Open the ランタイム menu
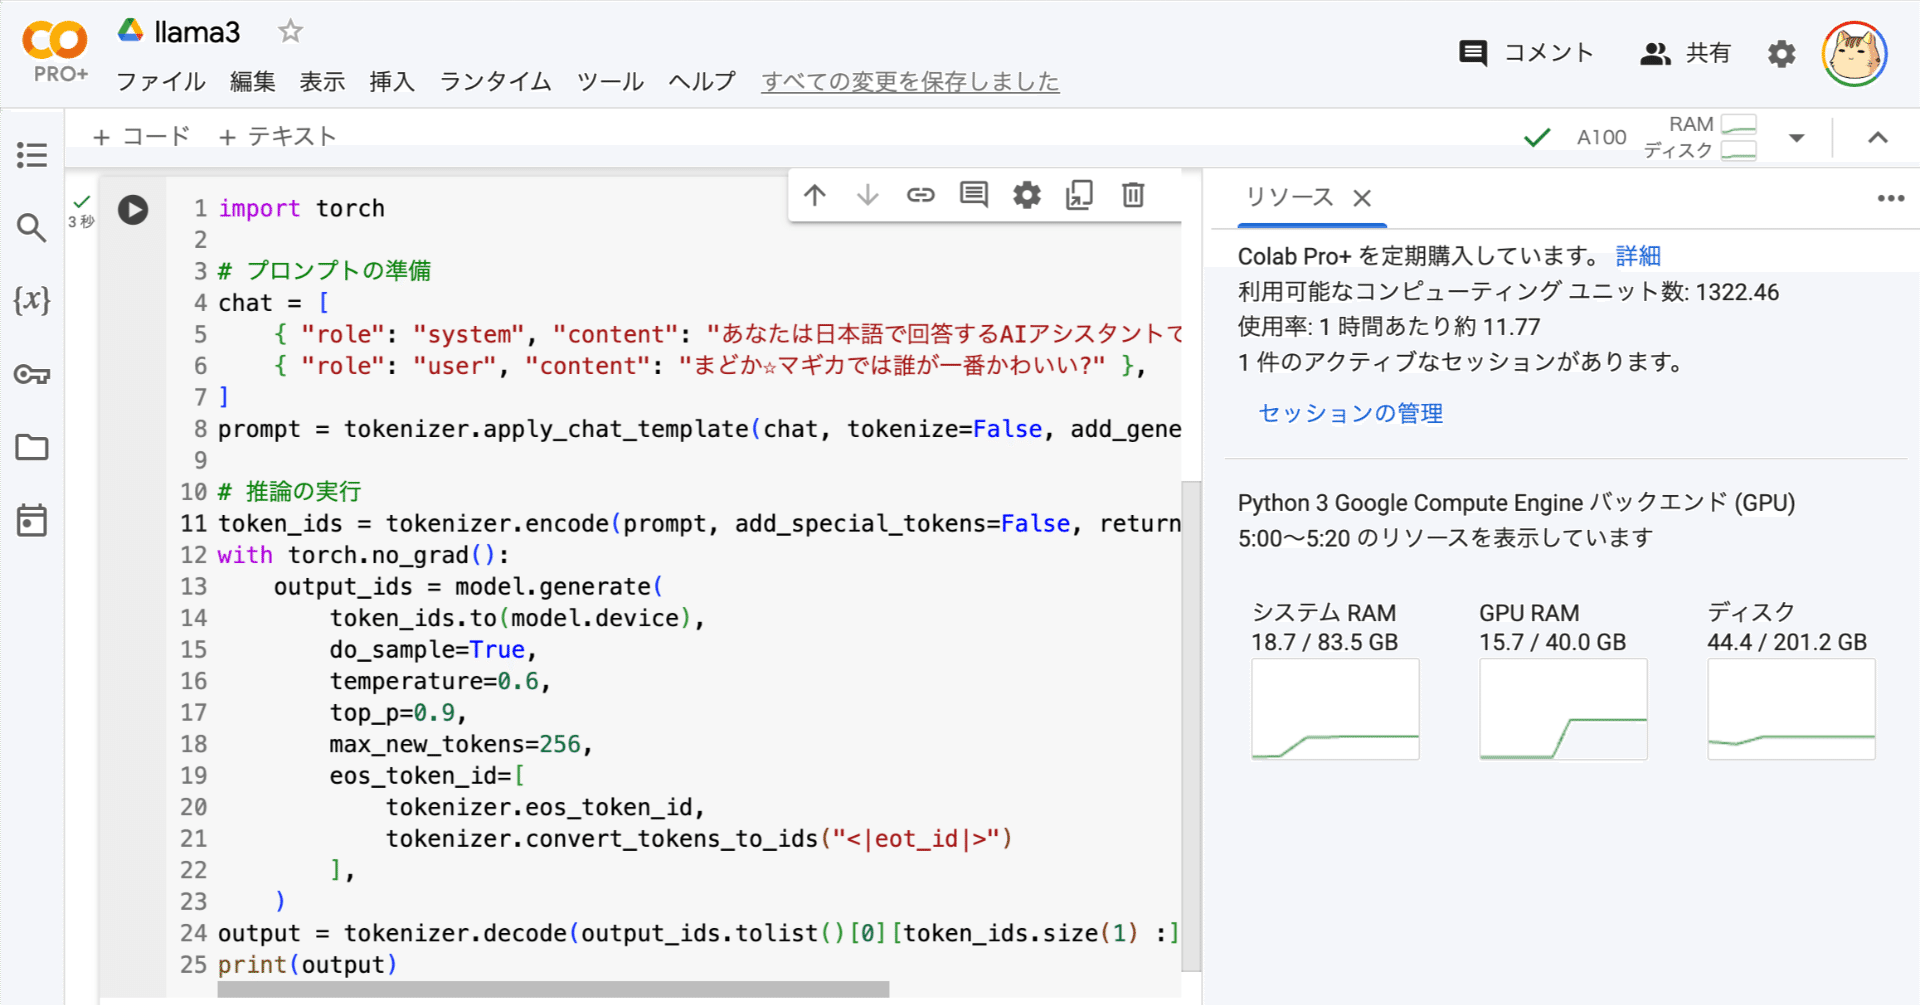 (x=495, y=81)
